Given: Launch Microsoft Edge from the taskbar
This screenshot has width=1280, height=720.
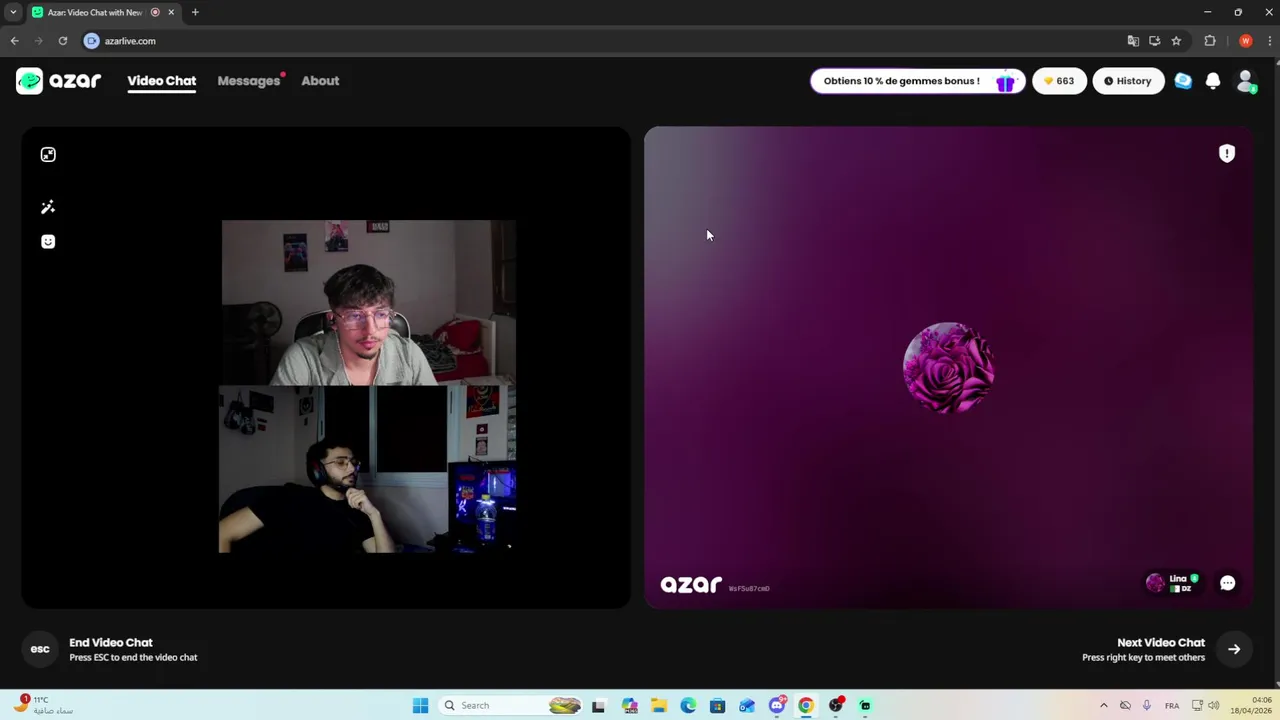Looking at the screenshot, I should 688,705.
